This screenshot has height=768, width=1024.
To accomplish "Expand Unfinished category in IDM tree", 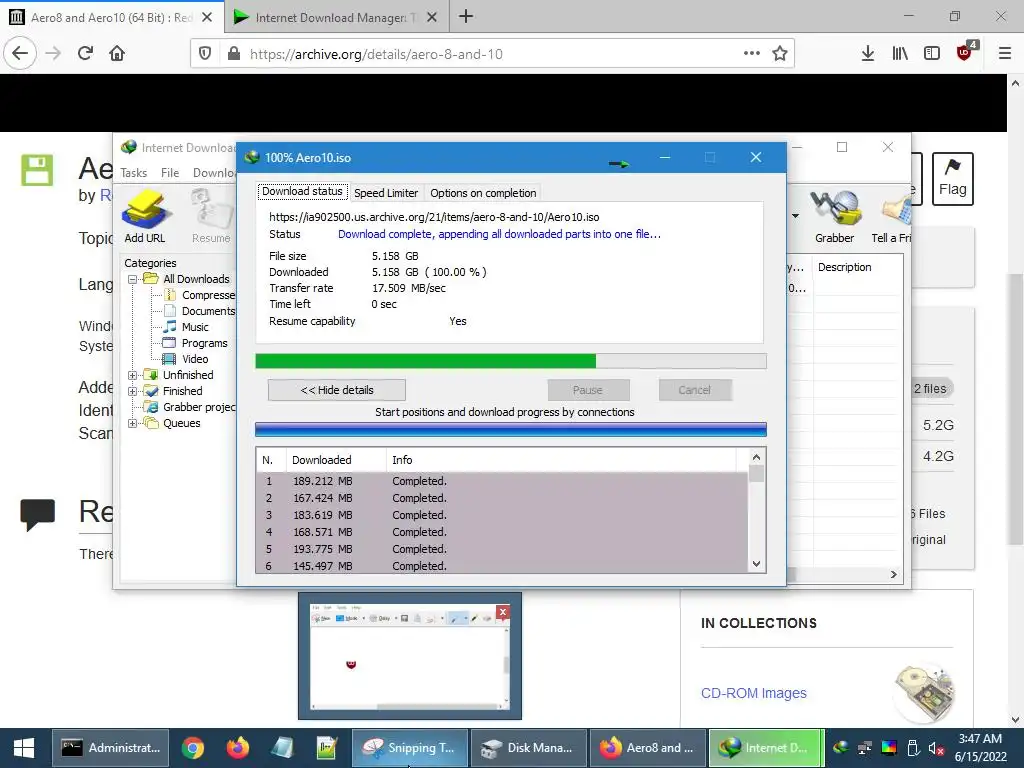I will [x=133, y=376].
